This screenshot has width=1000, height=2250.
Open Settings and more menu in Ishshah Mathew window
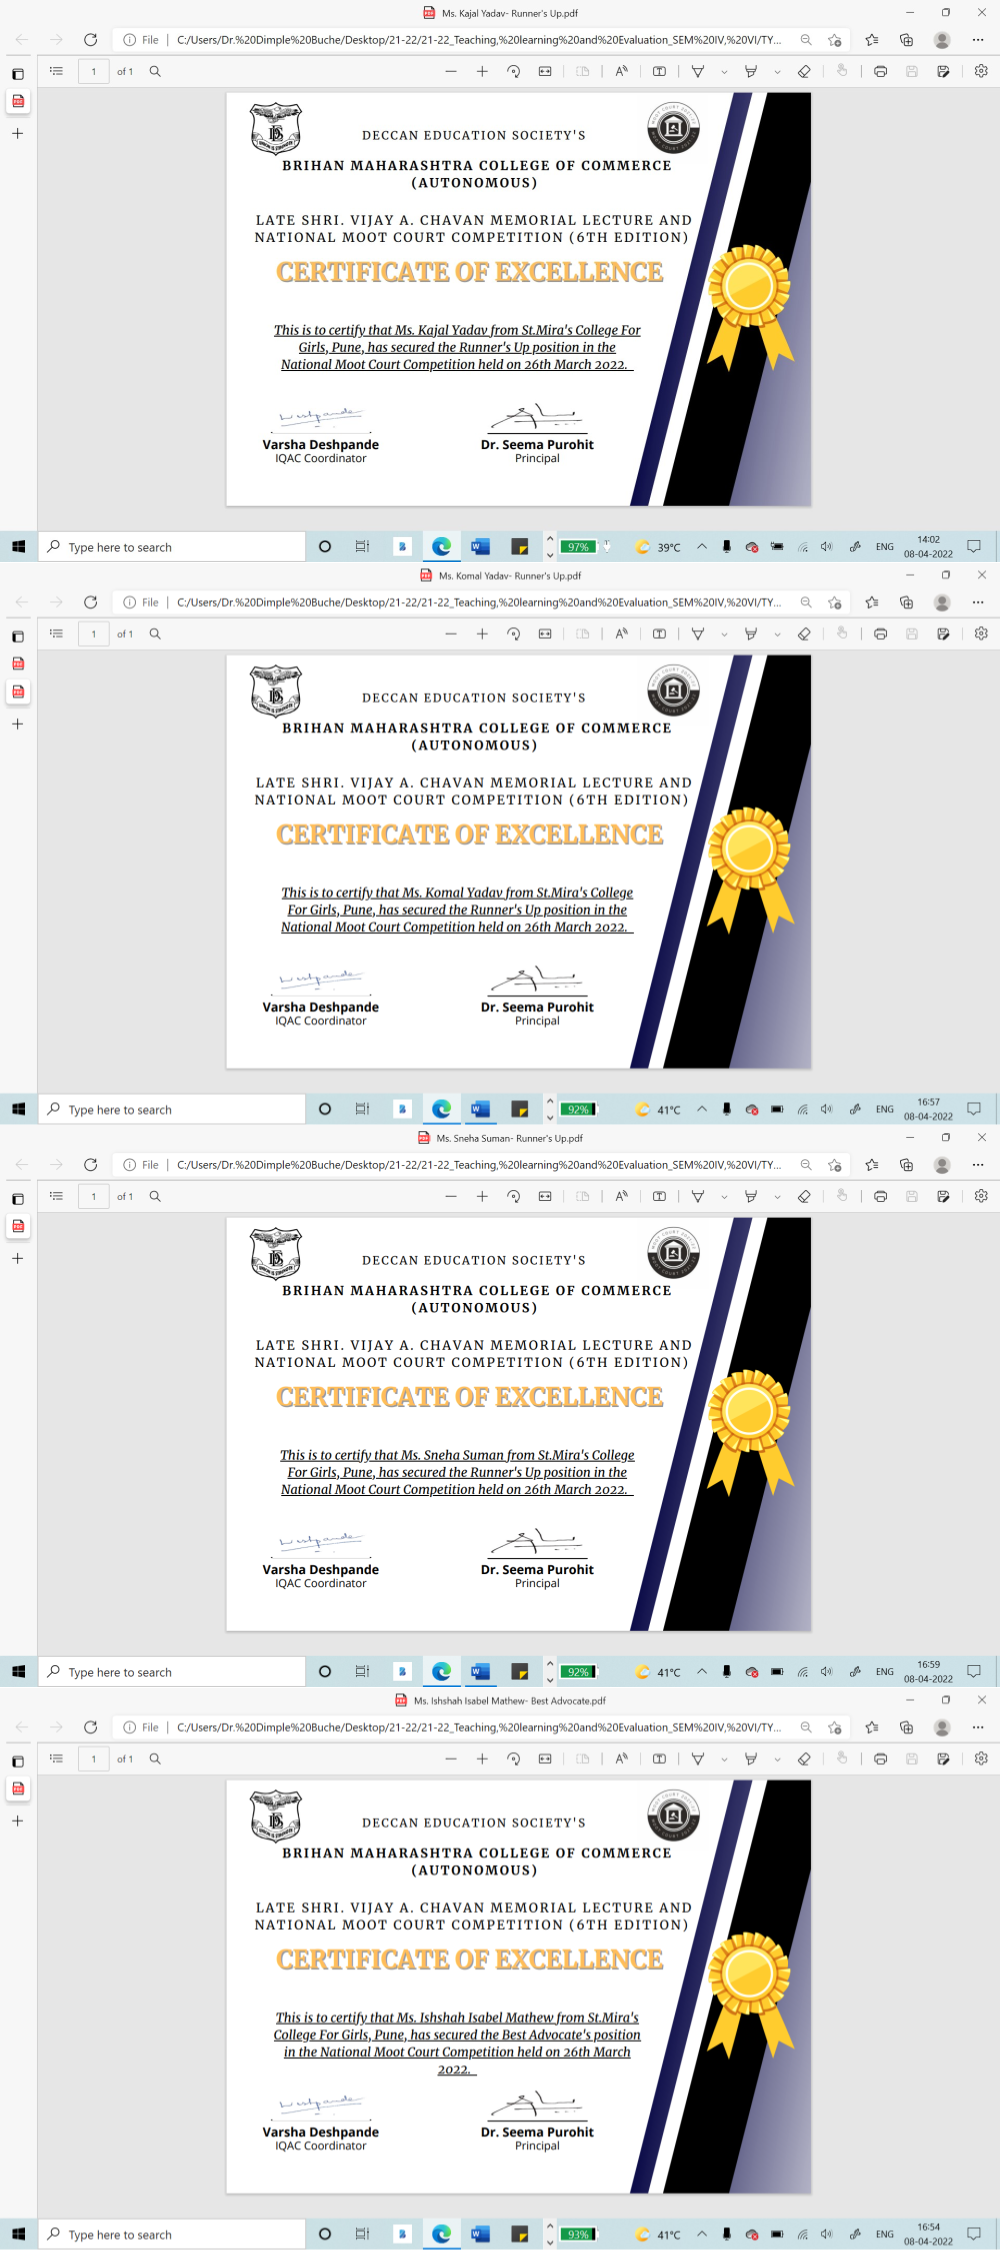(x=978, y=1727)
